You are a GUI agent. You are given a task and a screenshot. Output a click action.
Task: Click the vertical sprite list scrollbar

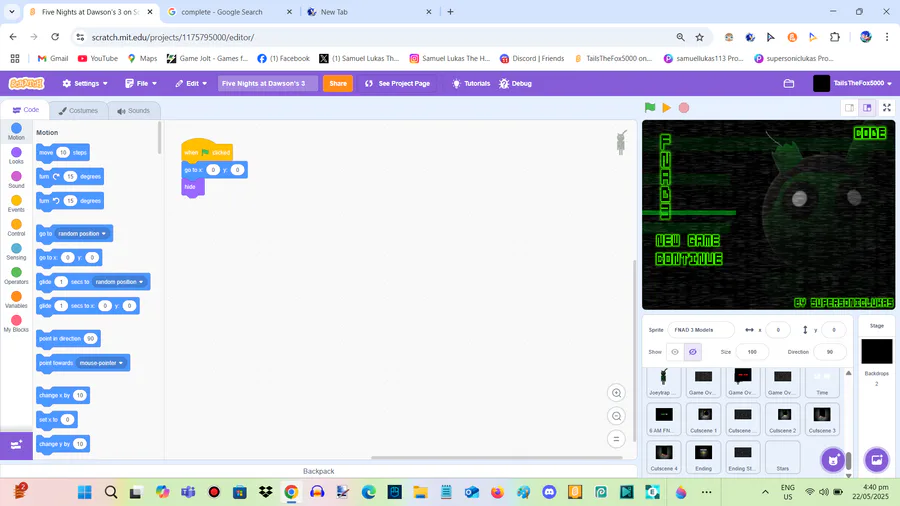pos(848,460)
